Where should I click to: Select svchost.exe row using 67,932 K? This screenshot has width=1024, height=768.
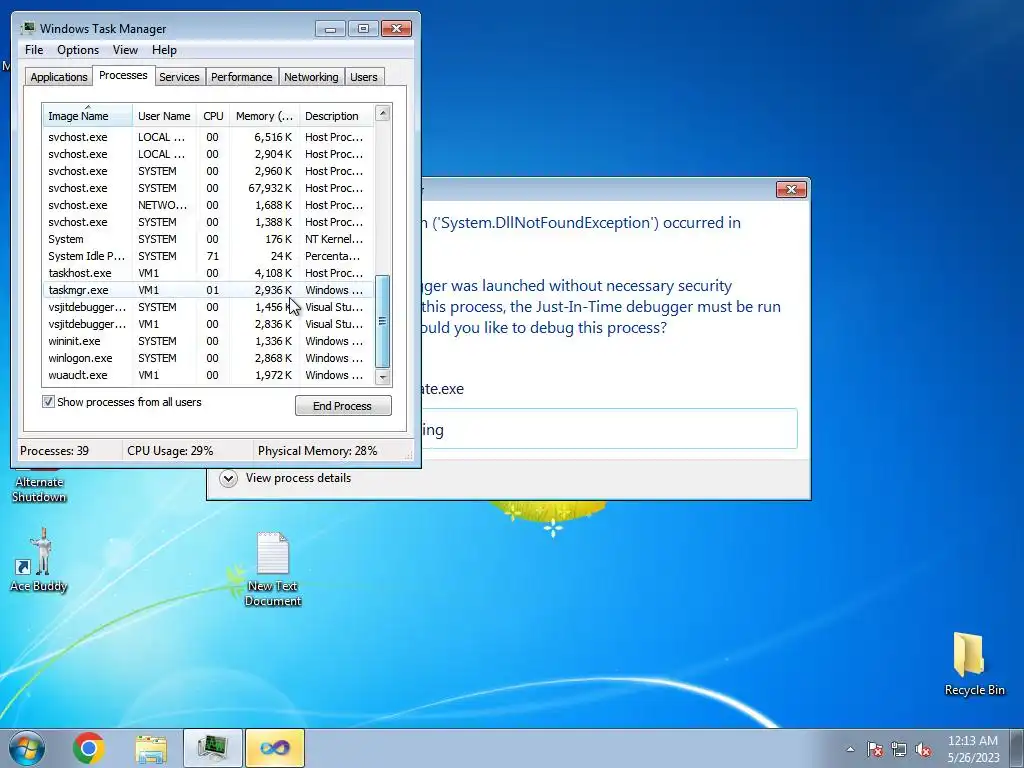(208, 188)
